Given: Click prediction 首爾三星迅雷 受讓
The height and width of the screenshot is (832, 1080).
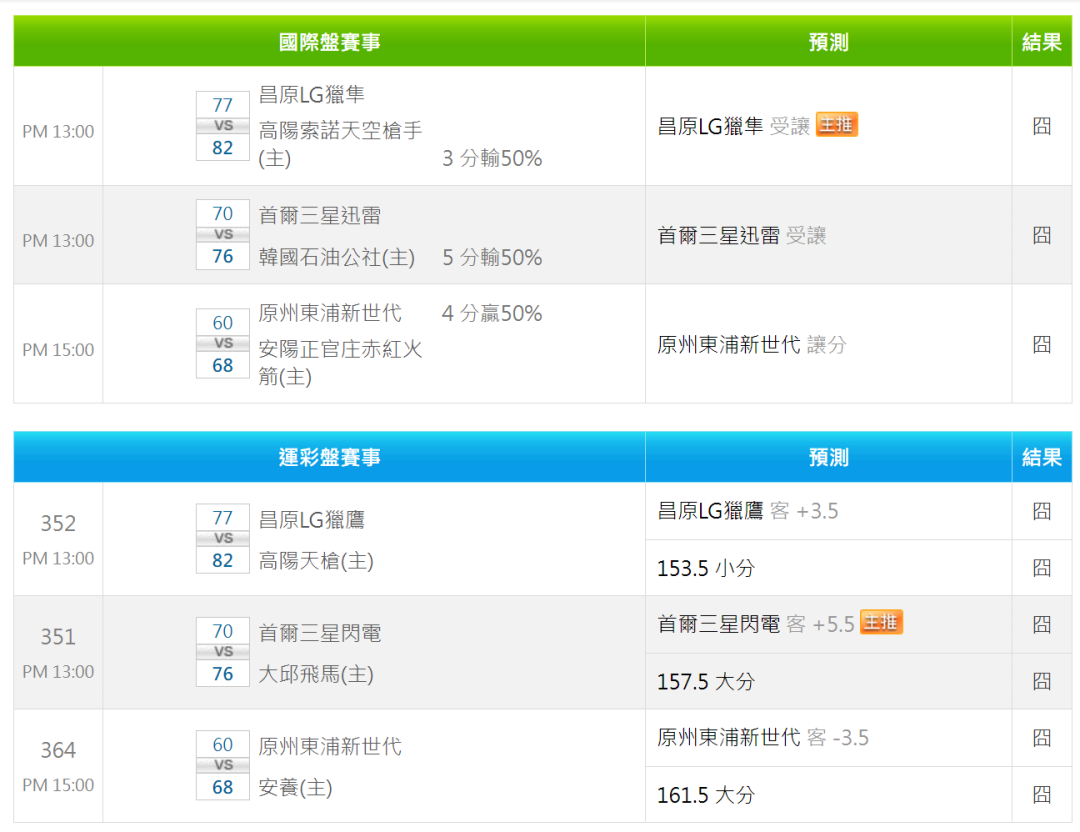Looking at the screenshot, I should 742,236.
